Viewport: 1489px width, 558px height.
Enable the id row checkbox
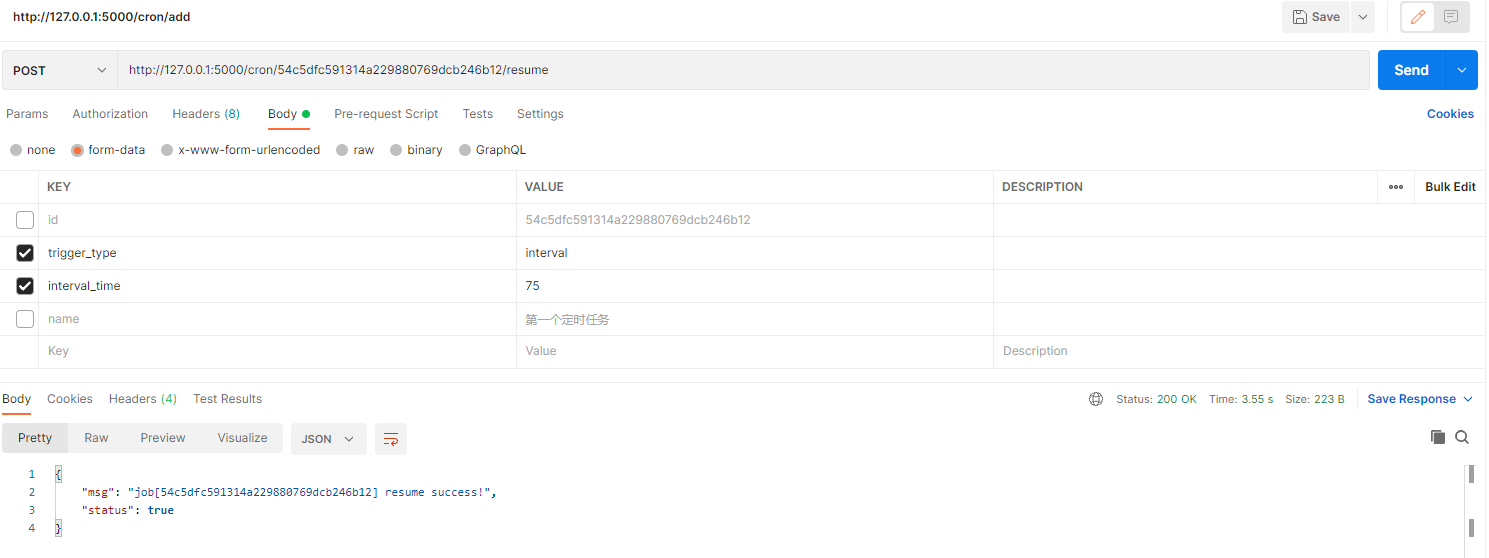(x=25, y=220)
